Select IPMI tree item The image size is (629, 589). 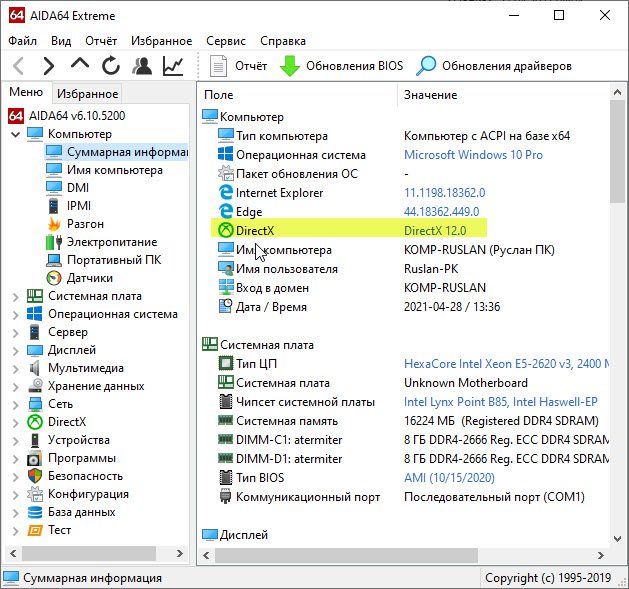(69, 206)
